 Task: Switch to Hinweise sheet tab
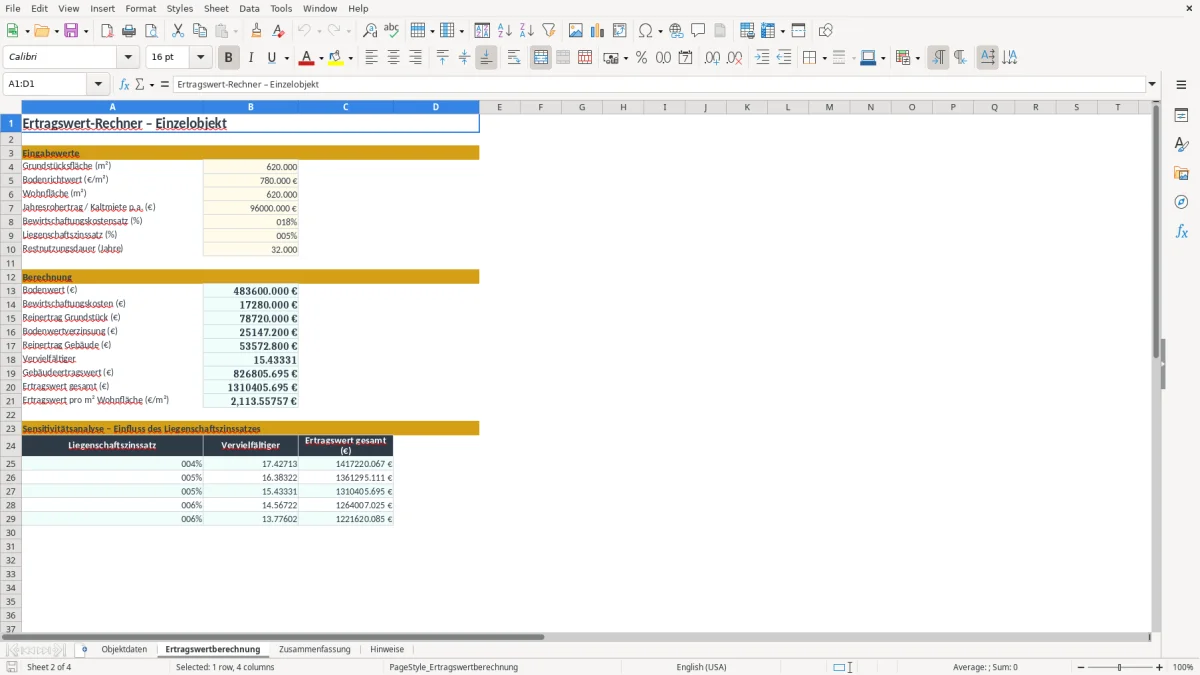[387, 649]
